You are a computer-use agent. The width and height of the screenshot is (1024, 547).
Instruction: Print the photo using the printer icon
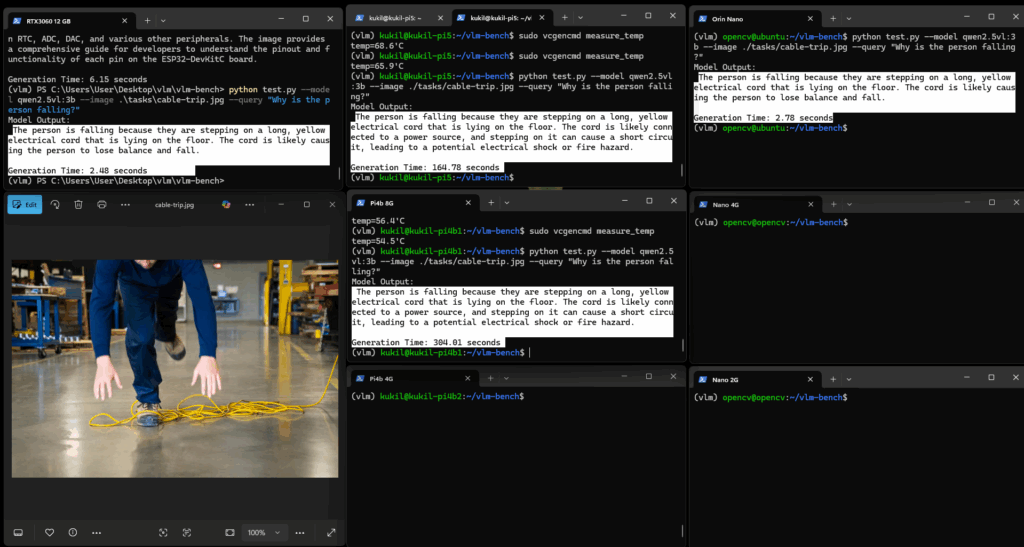tap(102, 204)
